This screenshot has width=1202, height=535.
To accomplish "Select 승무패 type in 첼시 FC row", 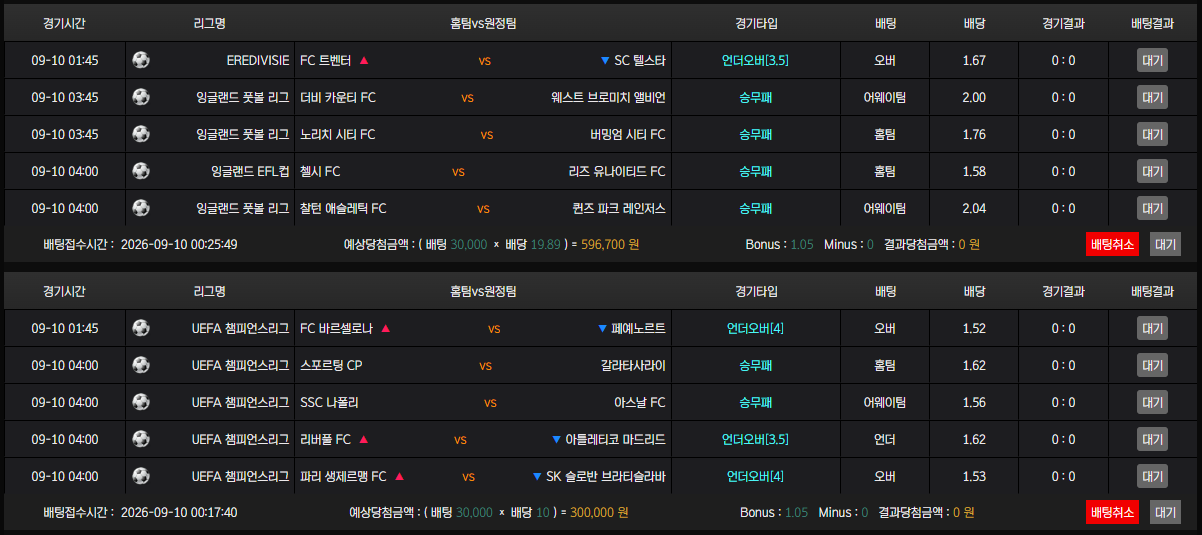I will (x=755, y=171).
